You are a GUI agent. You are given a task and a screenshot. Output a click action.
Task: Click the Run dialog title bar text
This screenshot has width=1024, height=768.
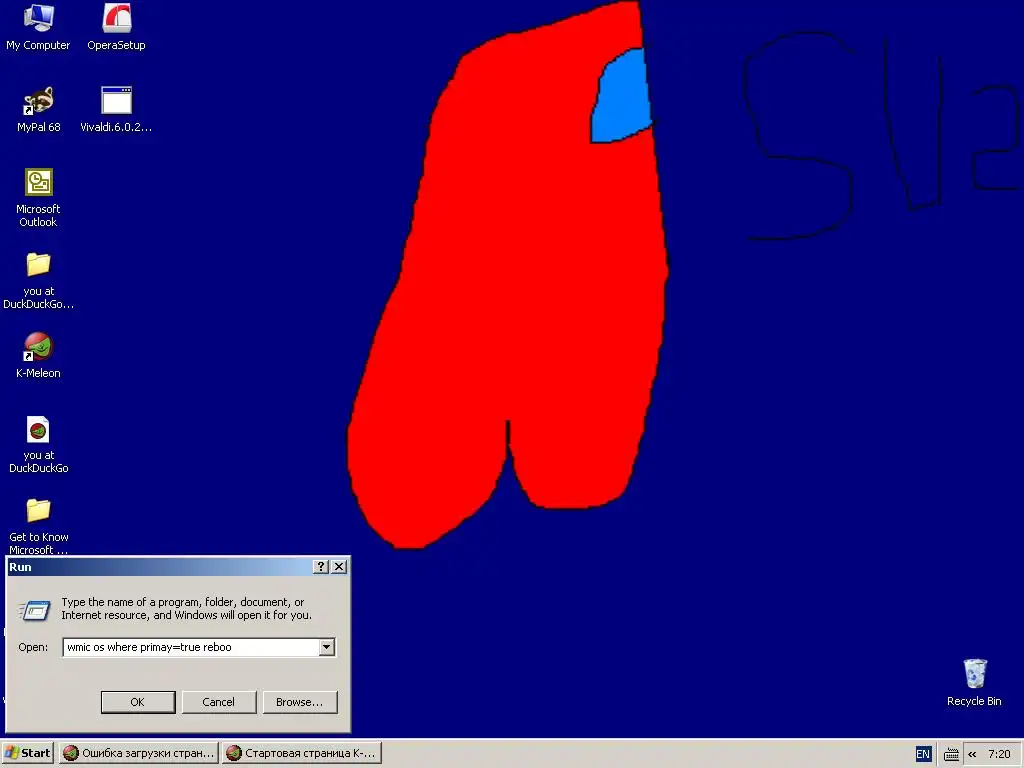pyautogui.click(x=20, y=567)
